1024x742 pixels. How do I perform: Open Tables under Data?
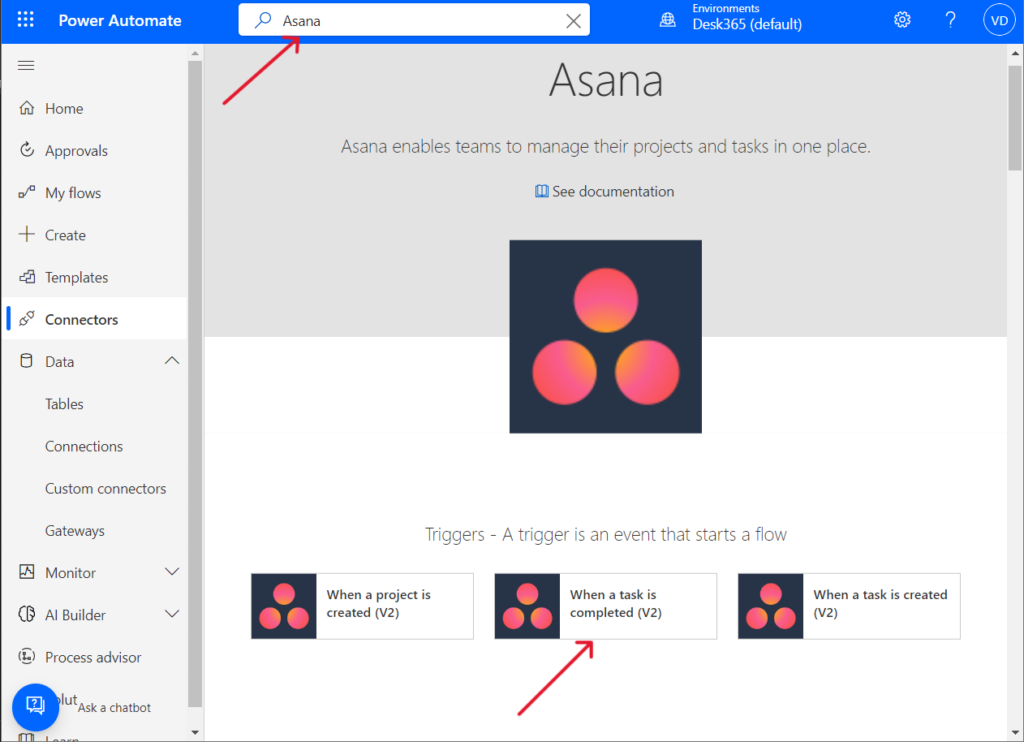[x=64, y=404]
